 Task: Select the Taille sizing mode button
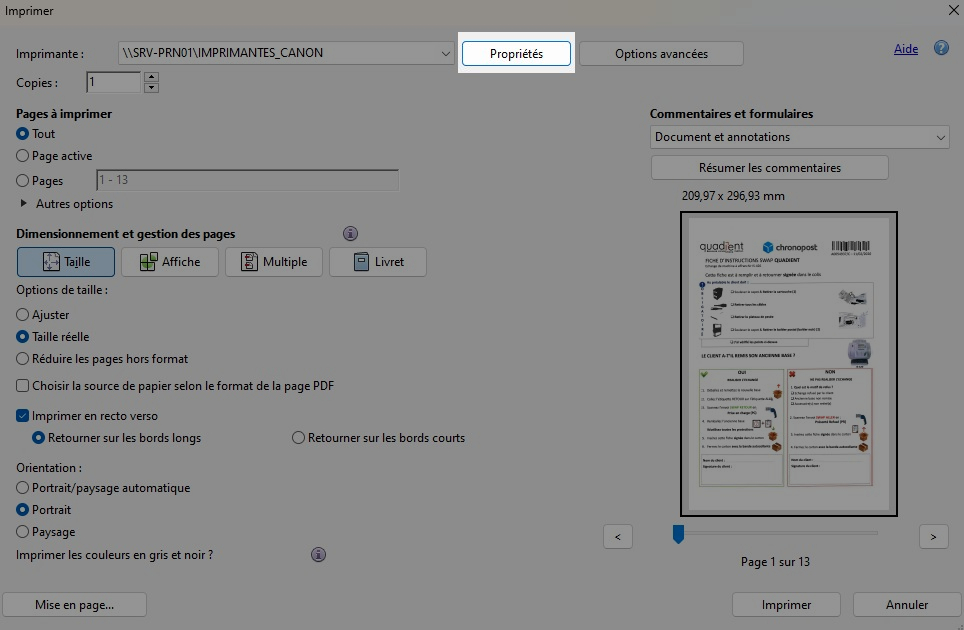point(66,262)
